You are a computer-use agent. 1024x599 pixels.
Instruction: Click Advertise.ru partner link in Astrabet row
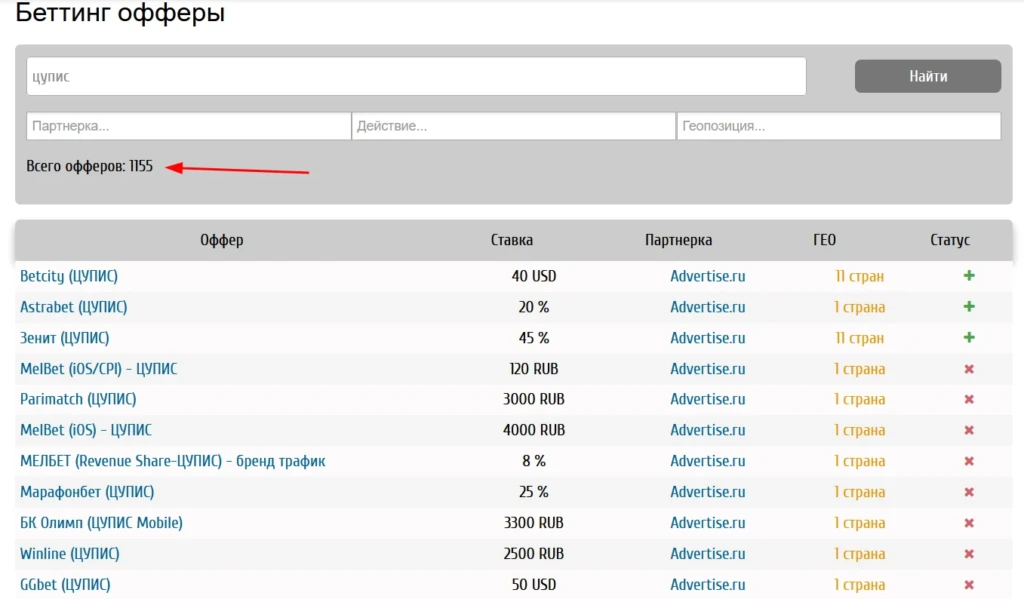[707, 307]
